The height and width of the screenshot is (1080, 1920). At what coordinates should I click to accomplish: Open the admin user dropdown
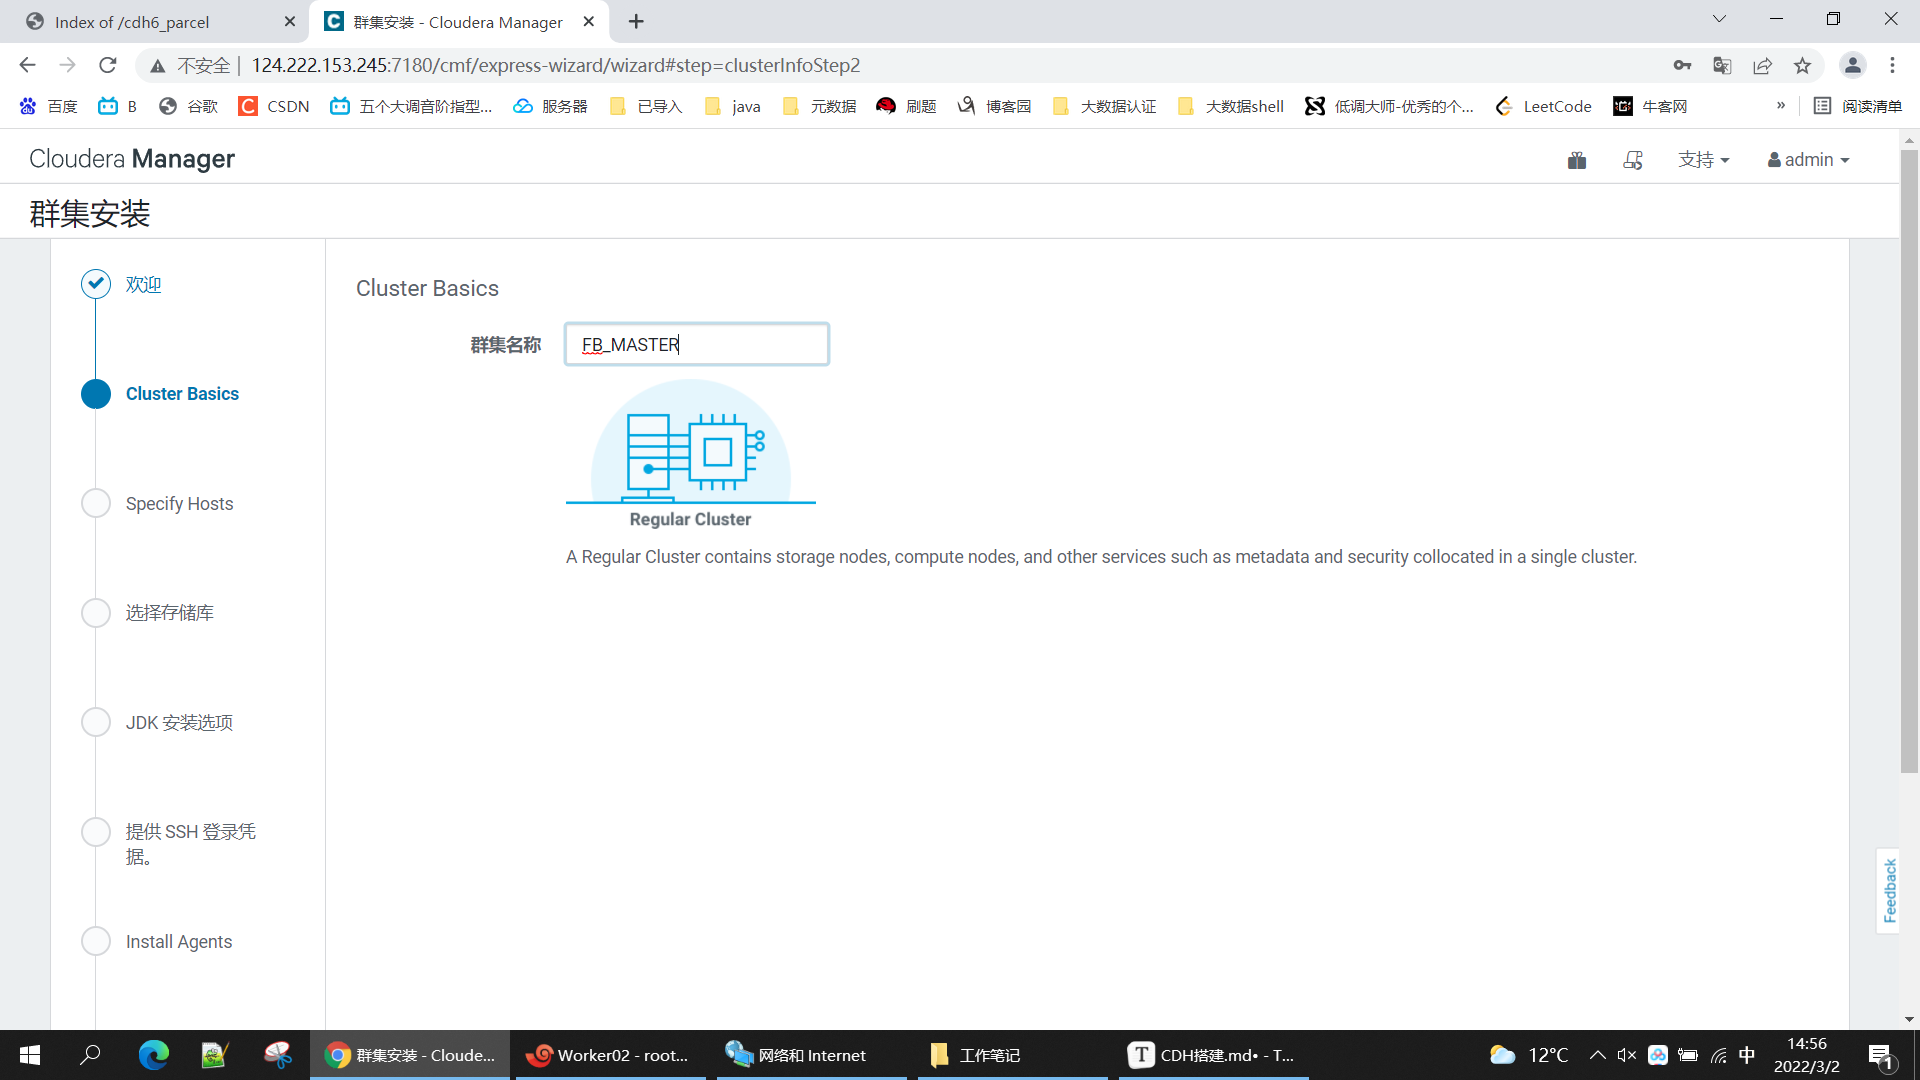[x=1808, y=160]
